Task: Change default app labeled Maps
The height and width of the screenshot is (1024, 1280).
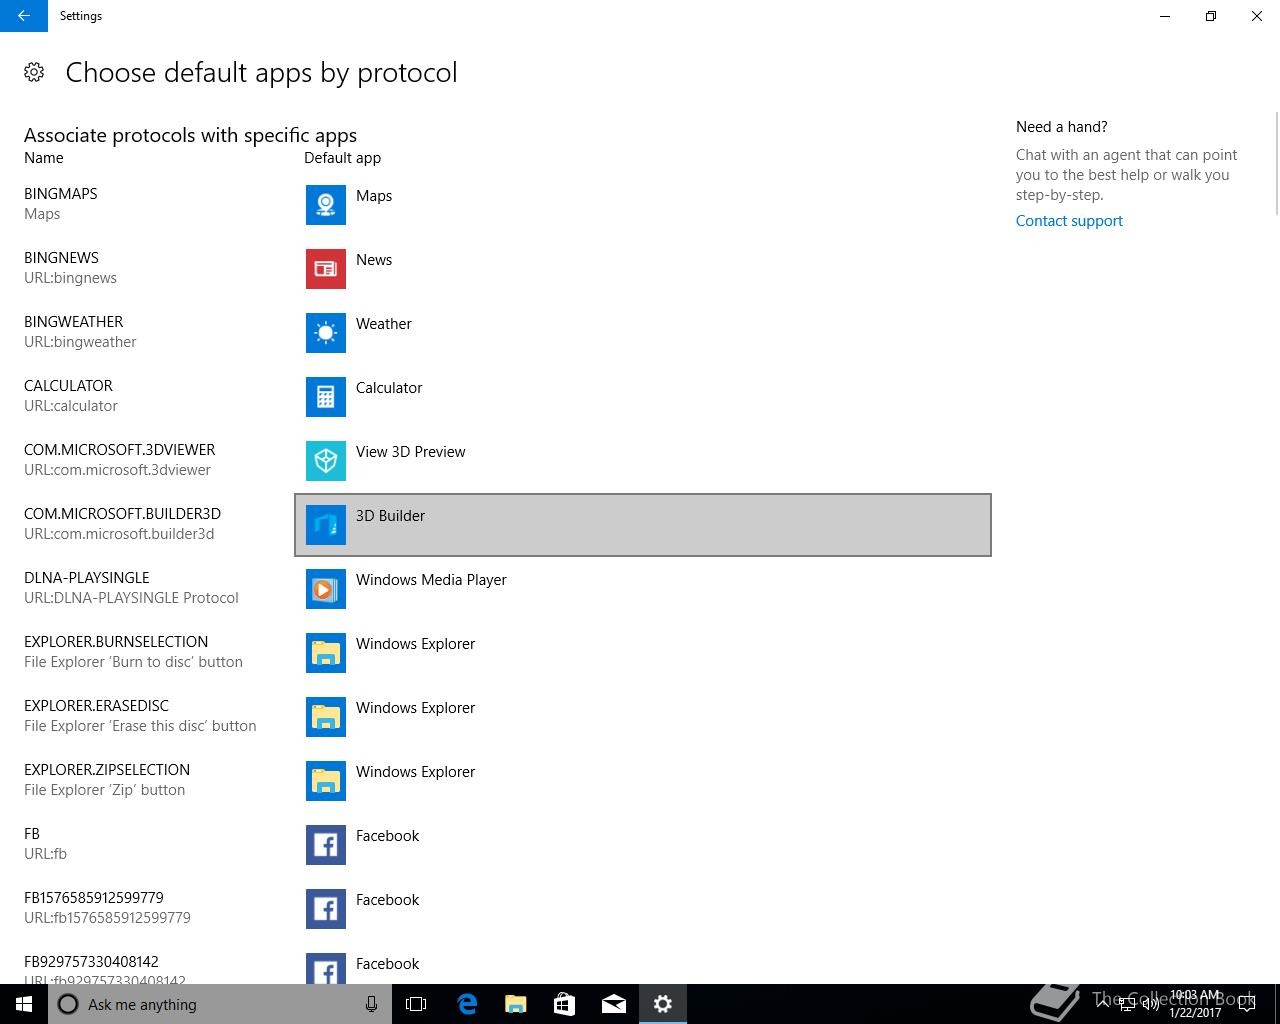Action: 643,205
